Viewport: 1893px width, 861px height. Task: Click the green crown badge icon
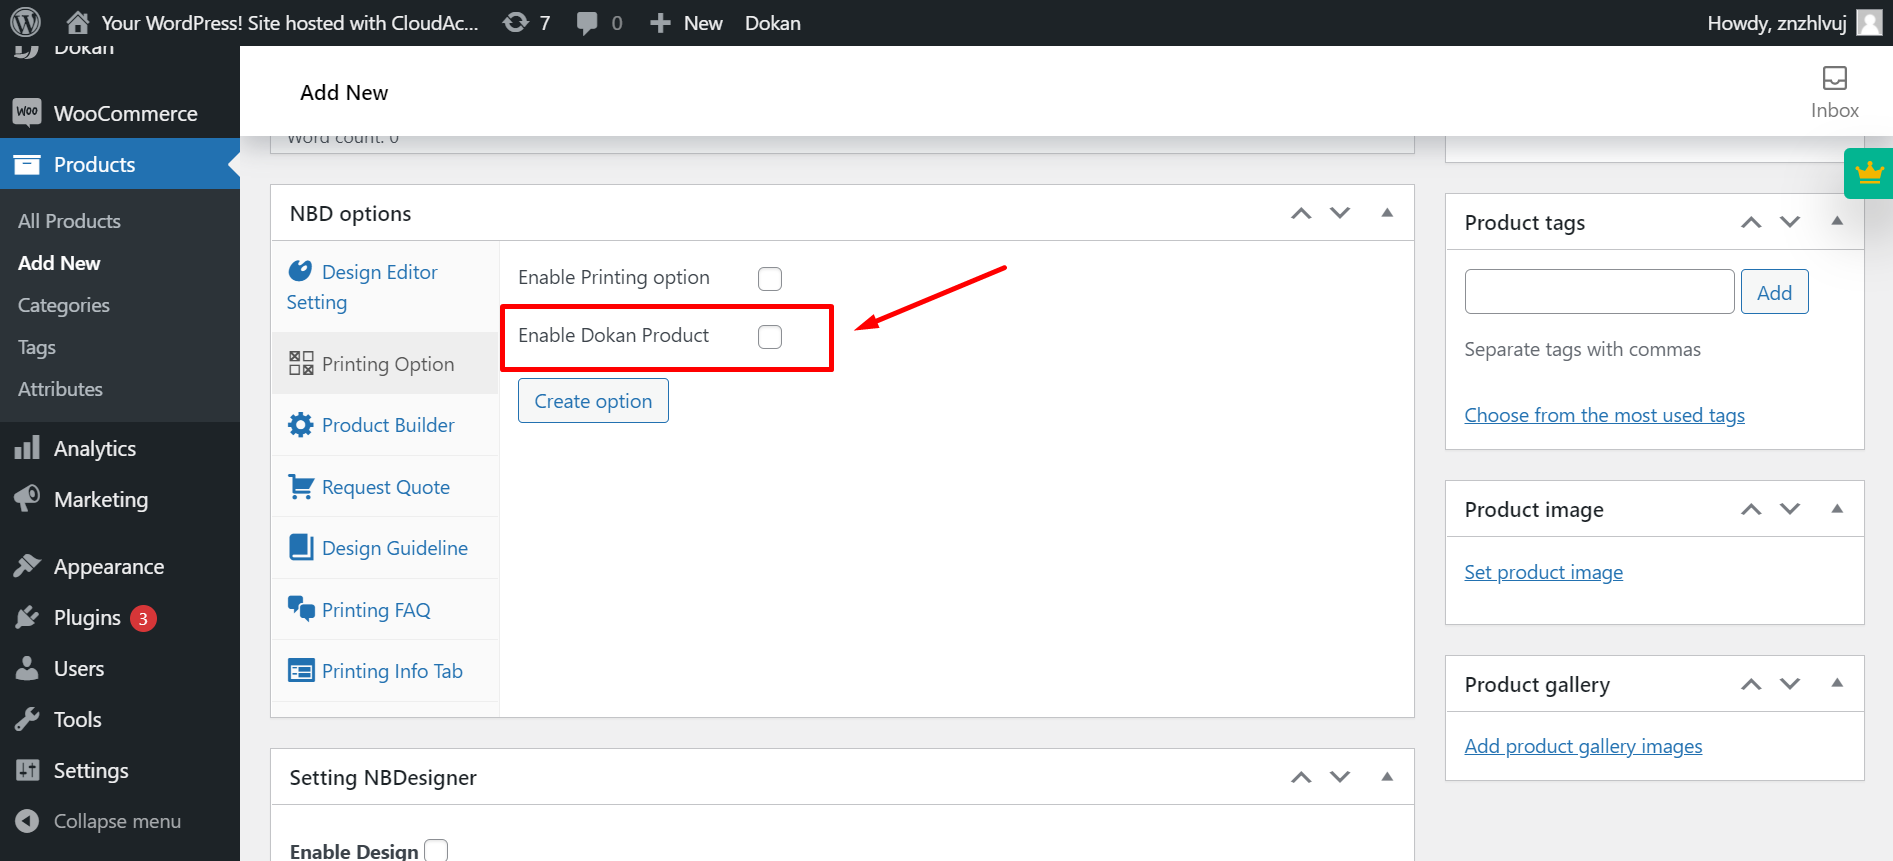pyautogui.click(x=1869, y=173)
